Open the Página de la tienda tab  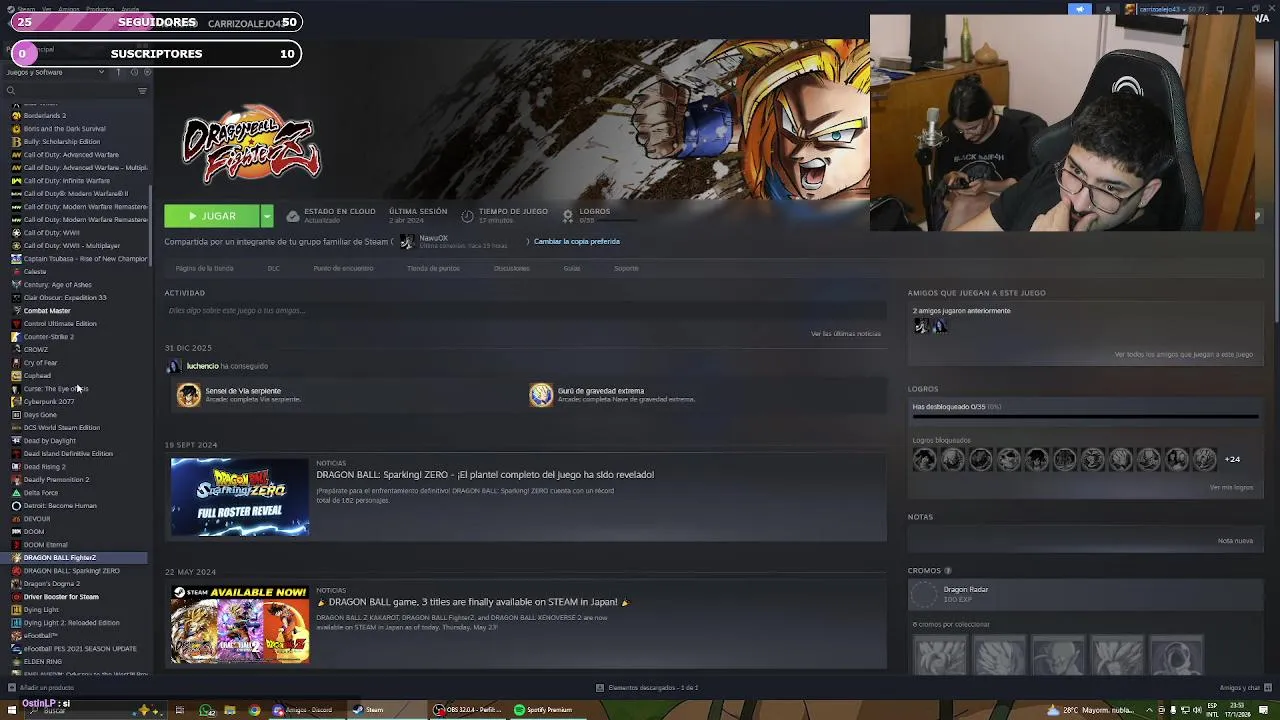pos(204,268)
